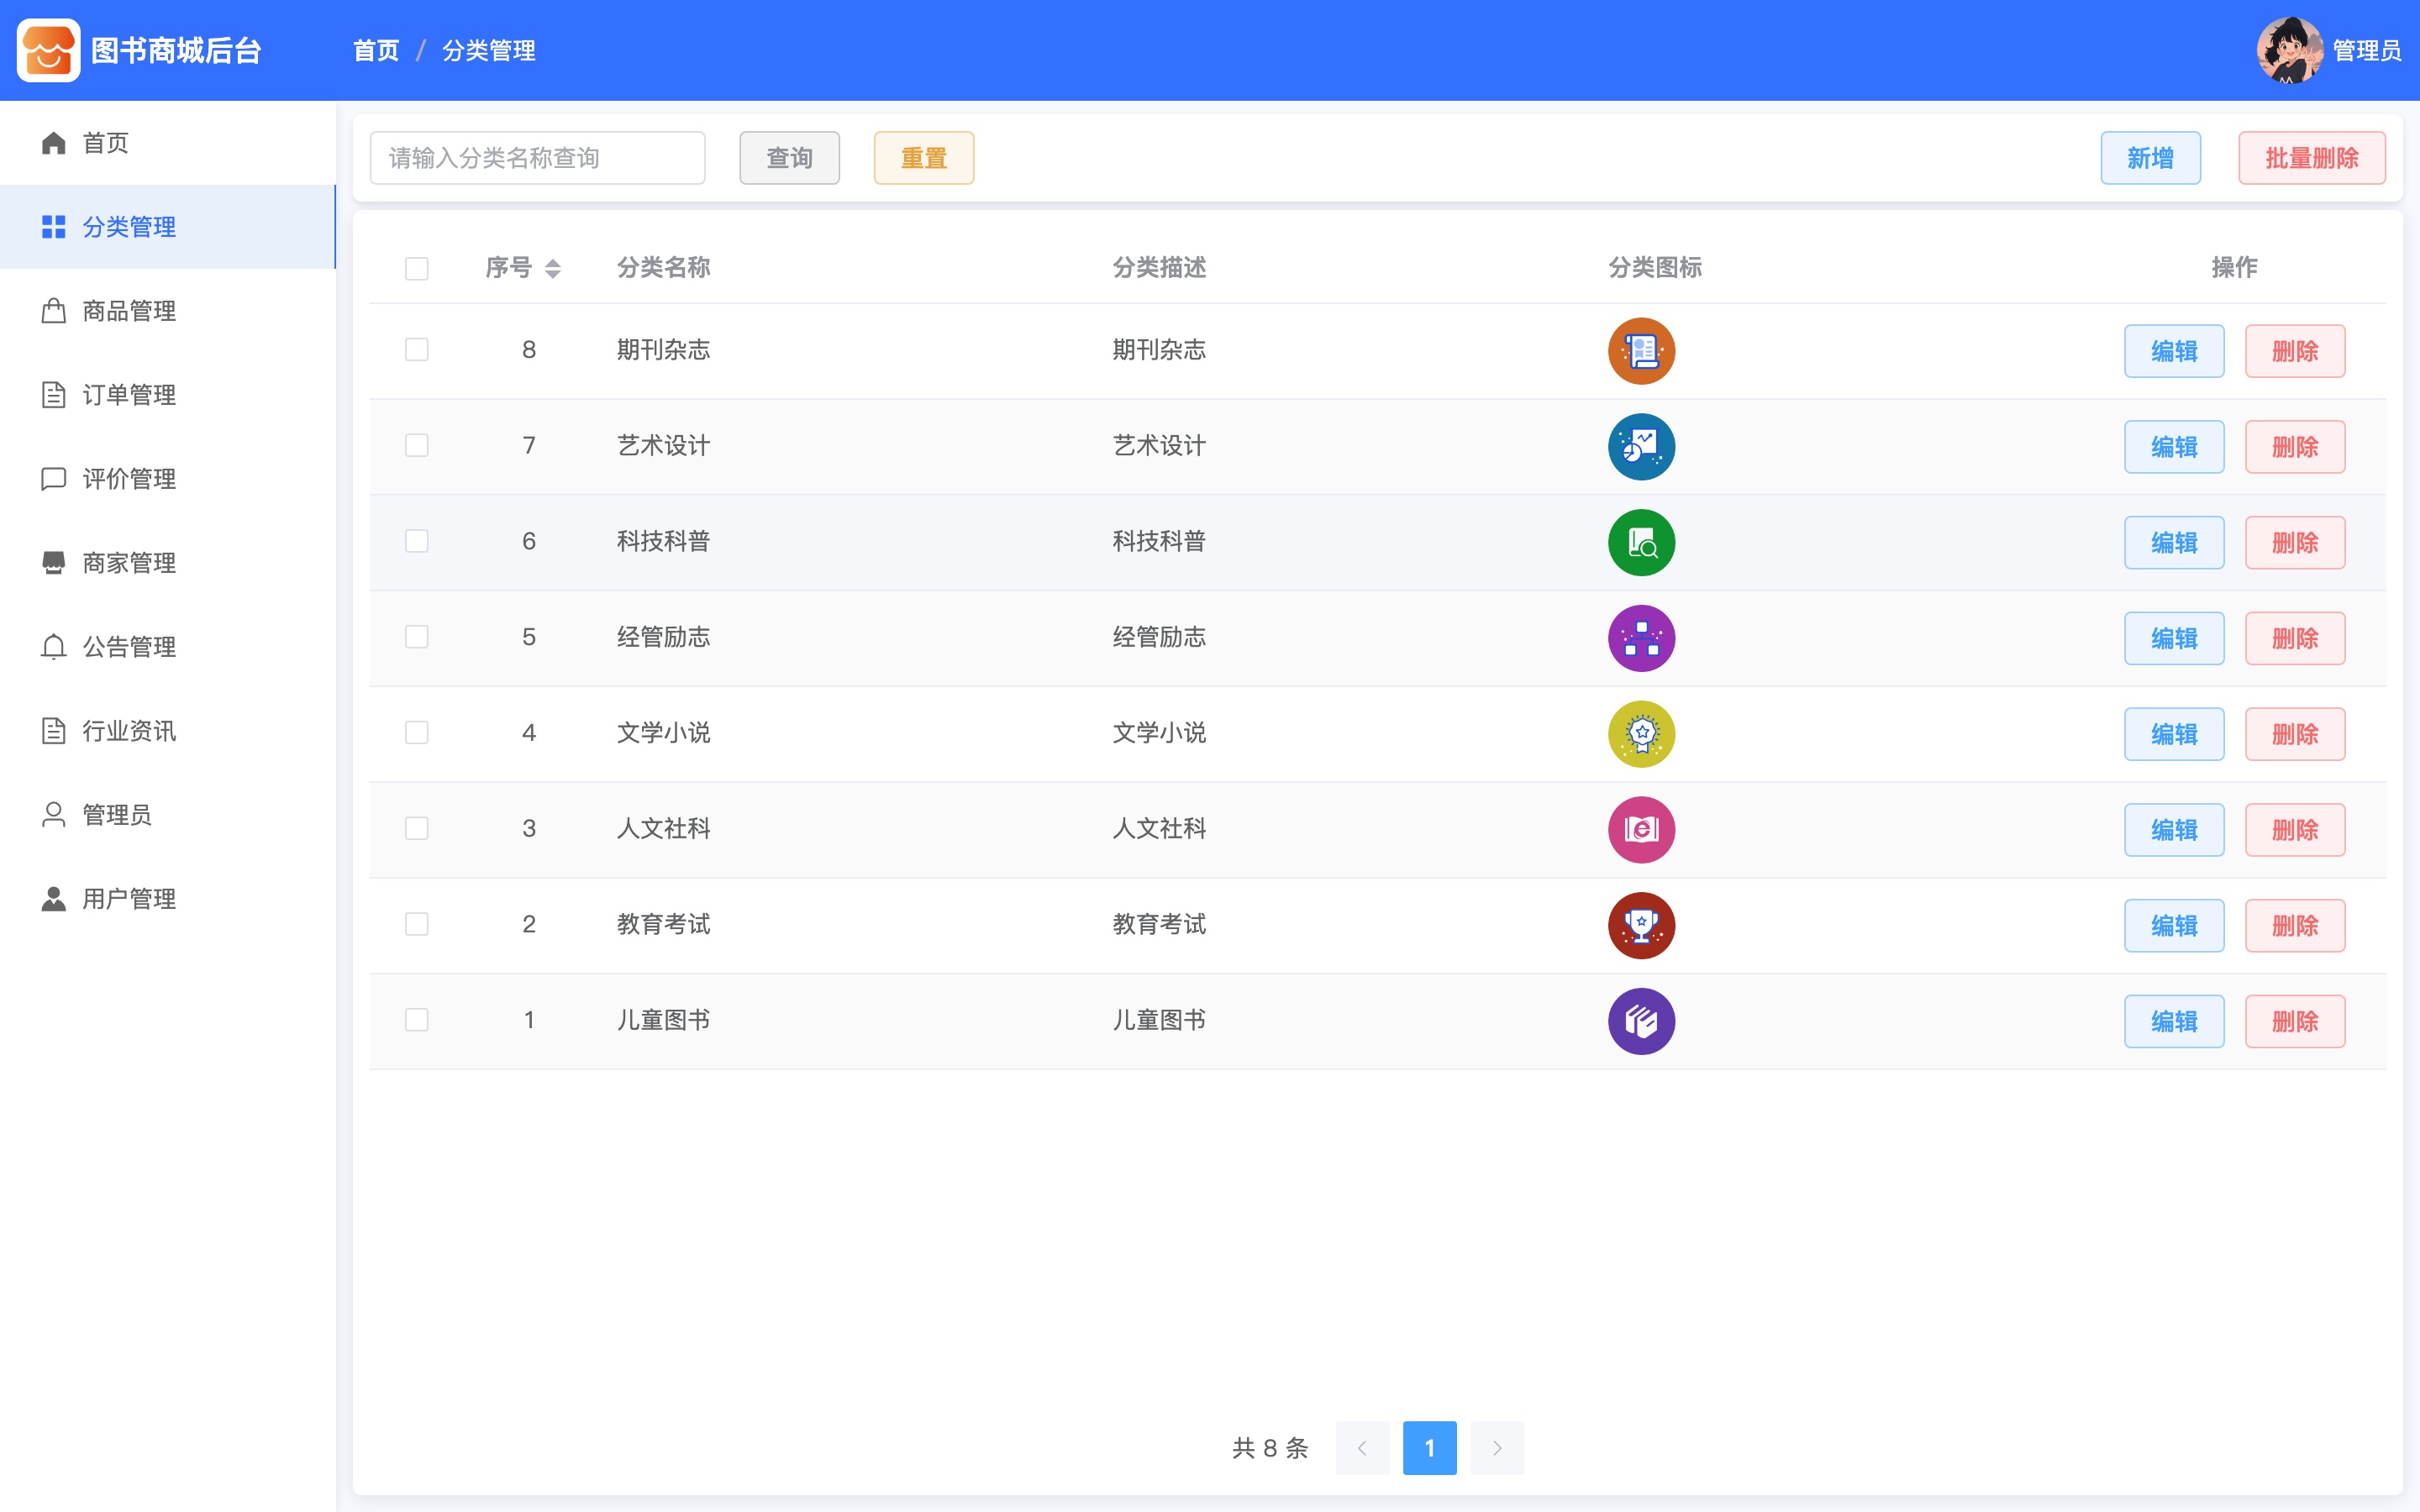
Task: Open the 商家管理 sidebar menu
Action: pyautogui.click(x=168, y=563)
